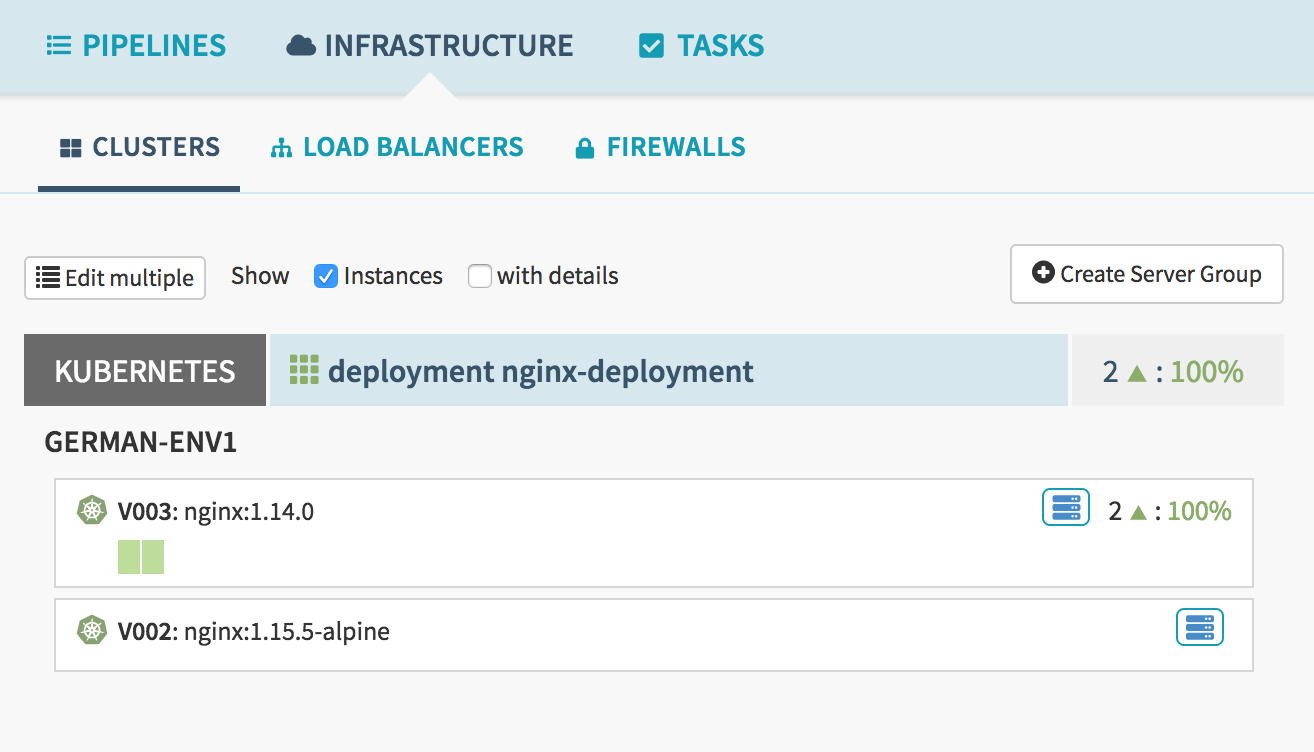1314x752 pixels.
Task: Click the sitemap icon for Load Balancers
Action: 281,148
